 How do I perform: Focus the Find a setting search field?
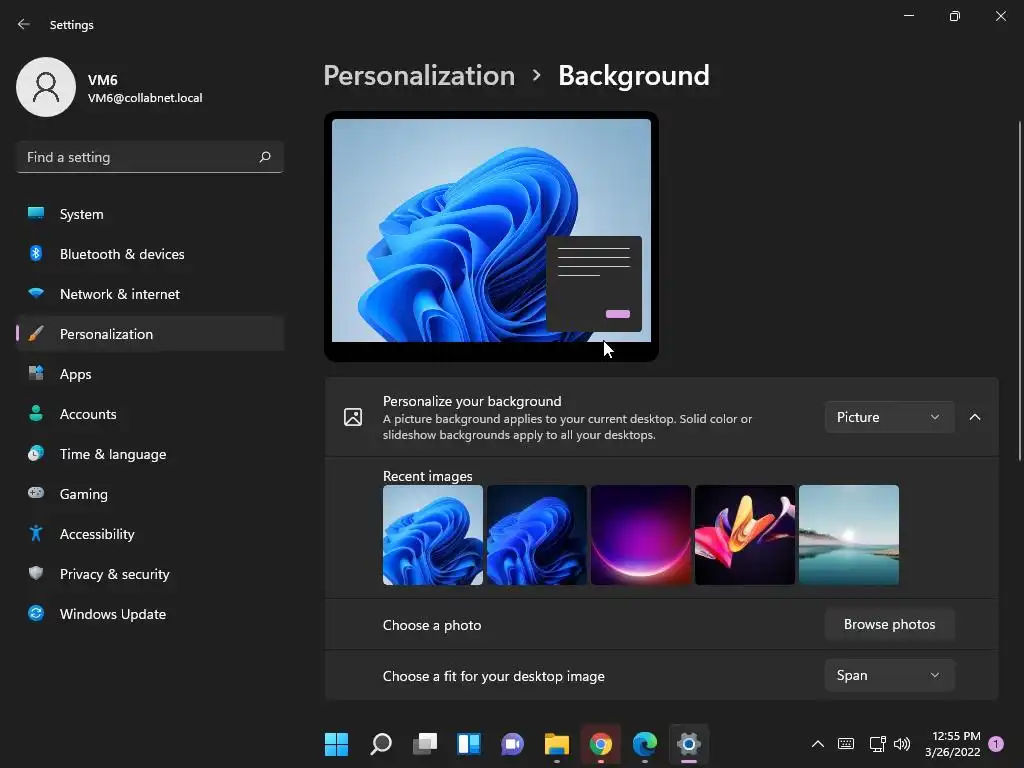coord(150,157)
